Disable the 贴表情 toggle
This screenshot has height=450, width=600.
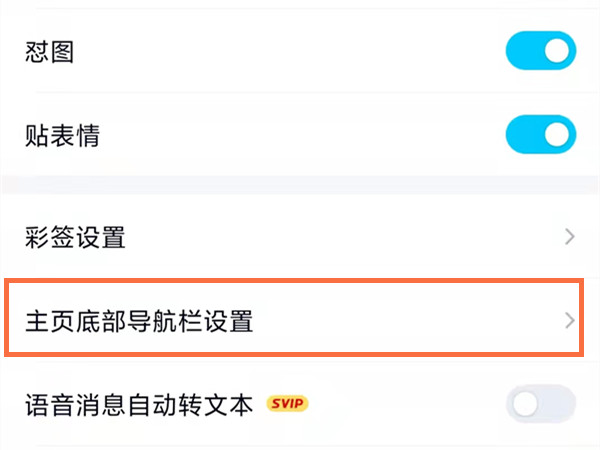point(541,135)
